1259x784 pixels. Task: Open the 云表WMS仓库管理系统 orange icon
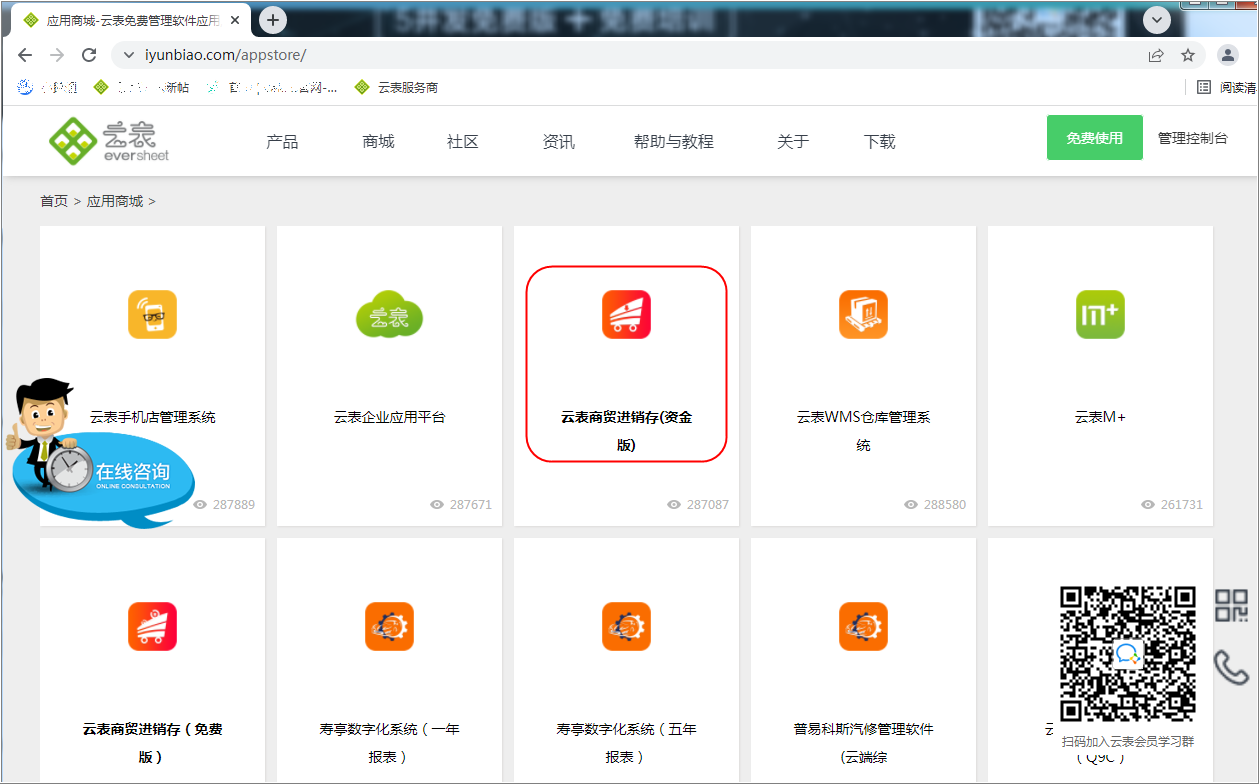[863, 314]
